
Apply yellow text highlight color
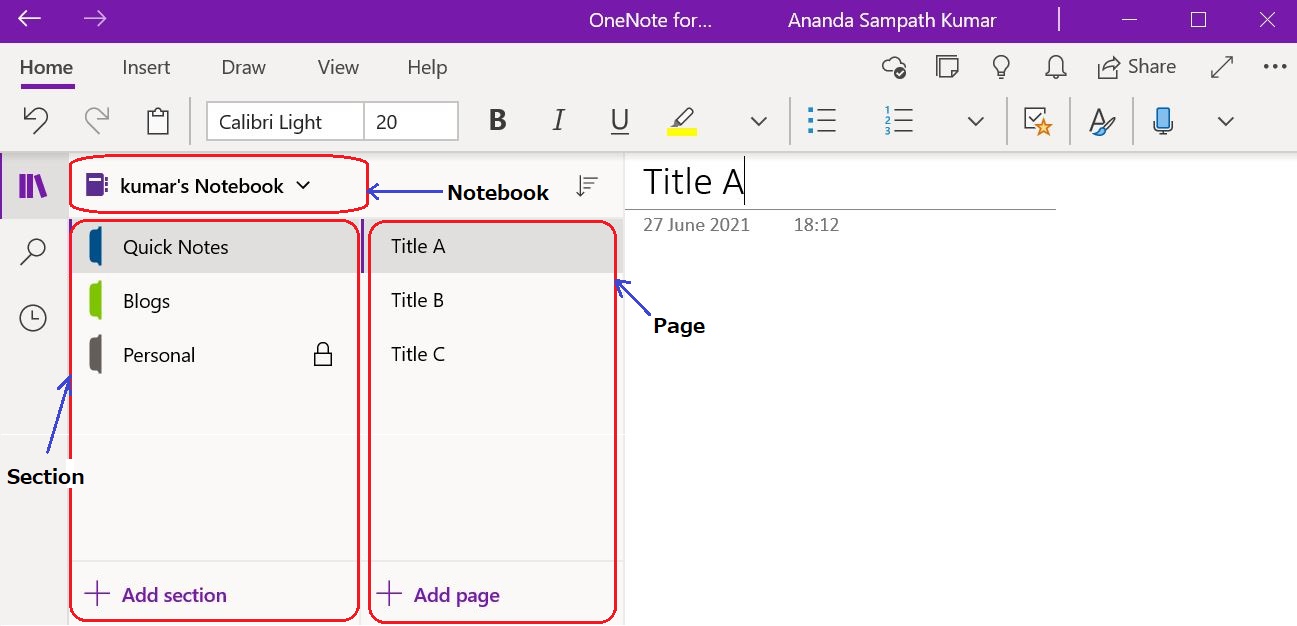click(x=682, y=121)
